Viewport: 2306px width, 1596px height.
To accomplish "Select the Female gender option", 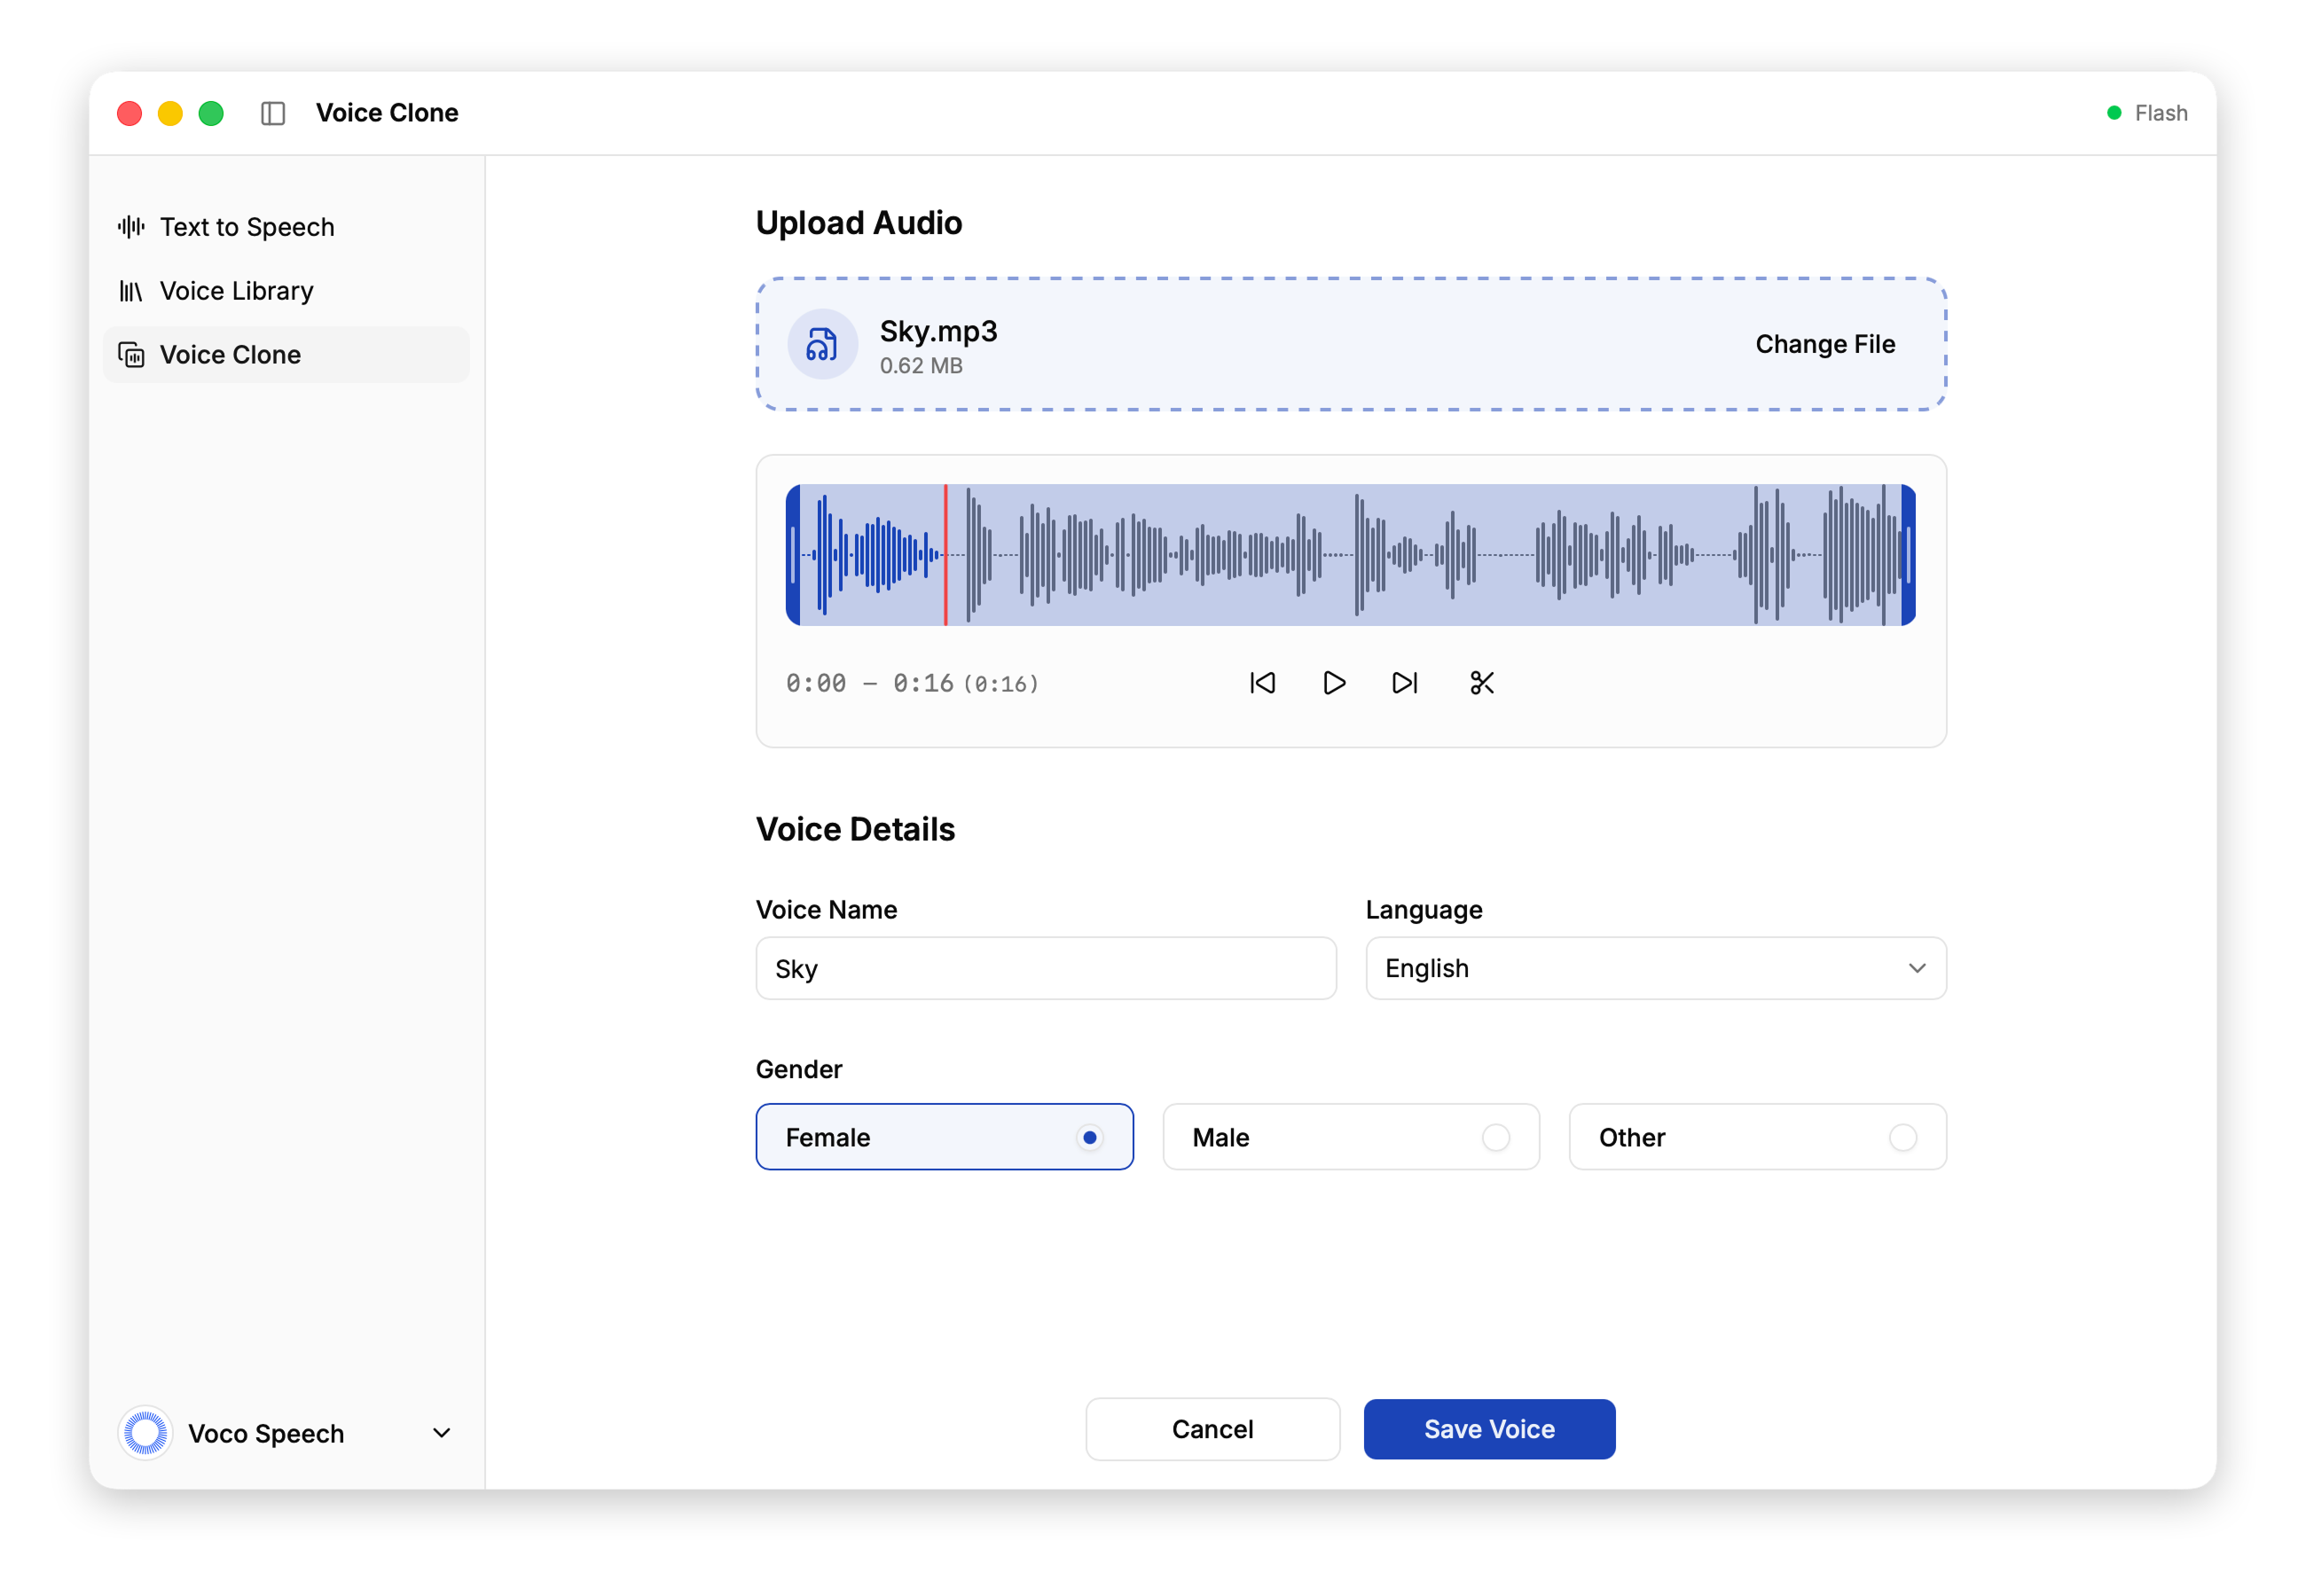I will click(944, 1137).
